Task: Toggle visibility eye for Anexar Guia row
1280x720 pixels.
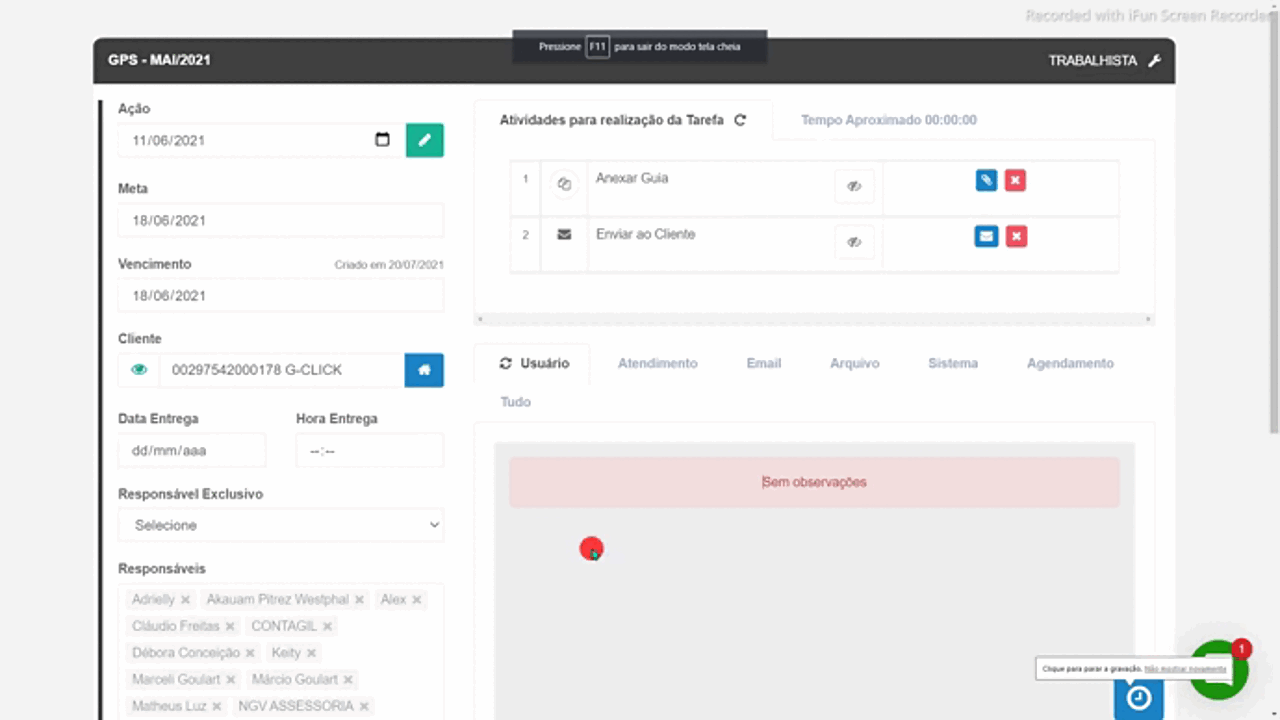Action: [x=854, y=186]
